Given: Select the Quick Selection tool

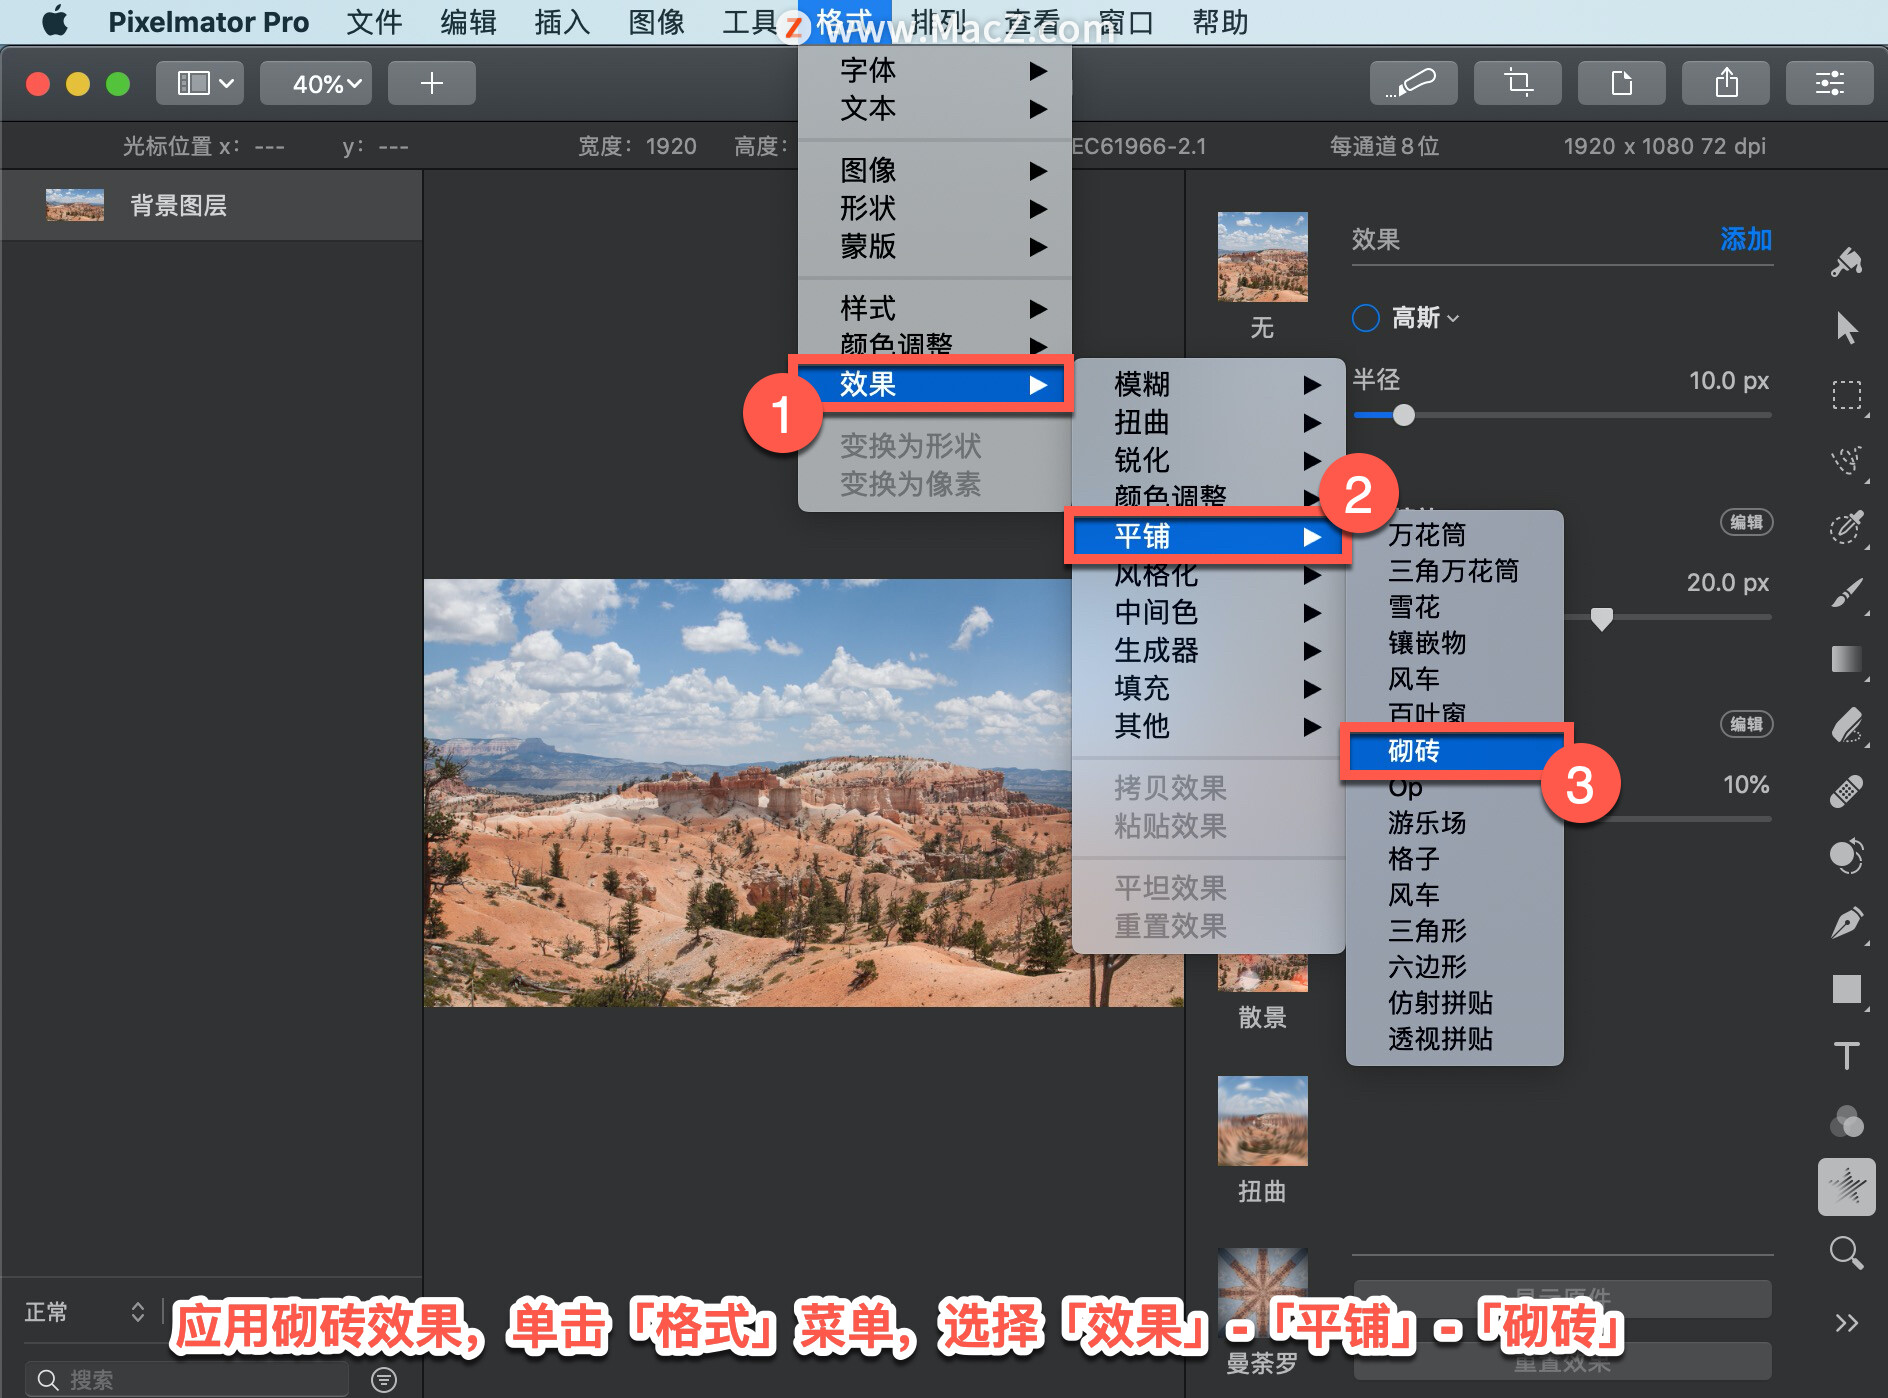Looking at the screenshot, I should pyautogui.click(x=1846, y=526).
